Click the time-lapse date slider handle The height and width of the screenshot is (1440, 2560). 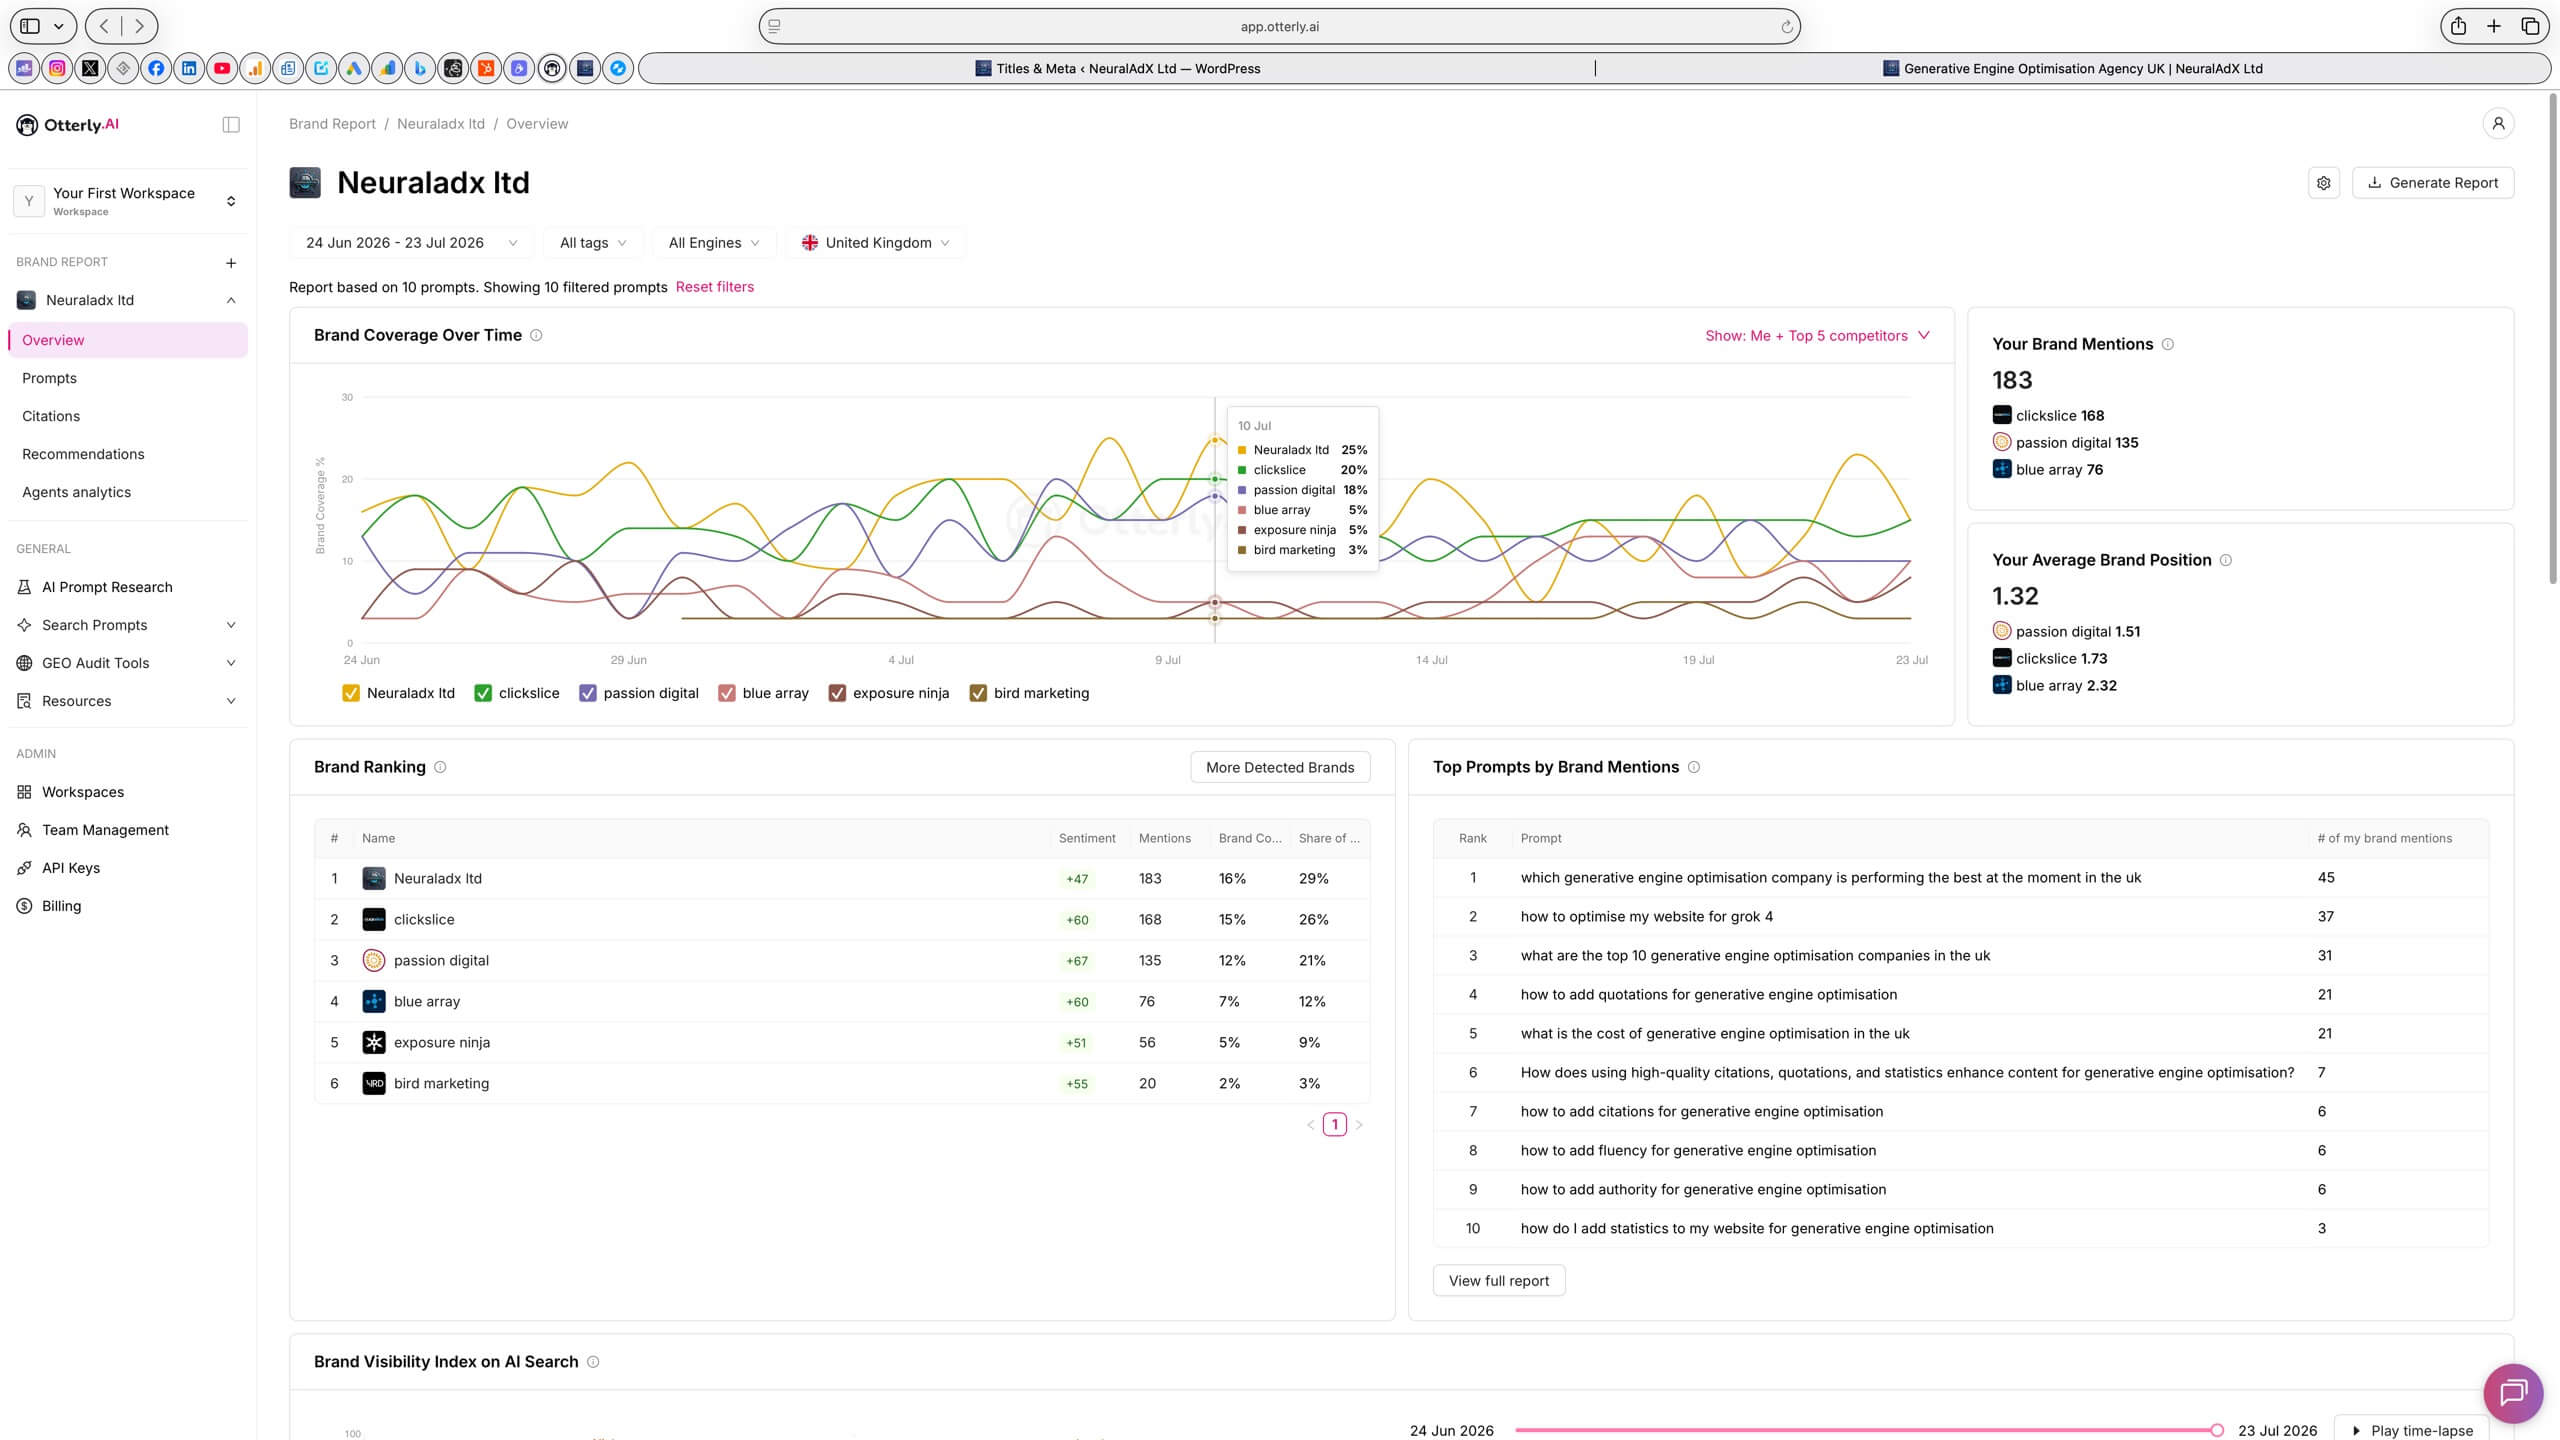pyautogui.click(x=2217, y=1431)
